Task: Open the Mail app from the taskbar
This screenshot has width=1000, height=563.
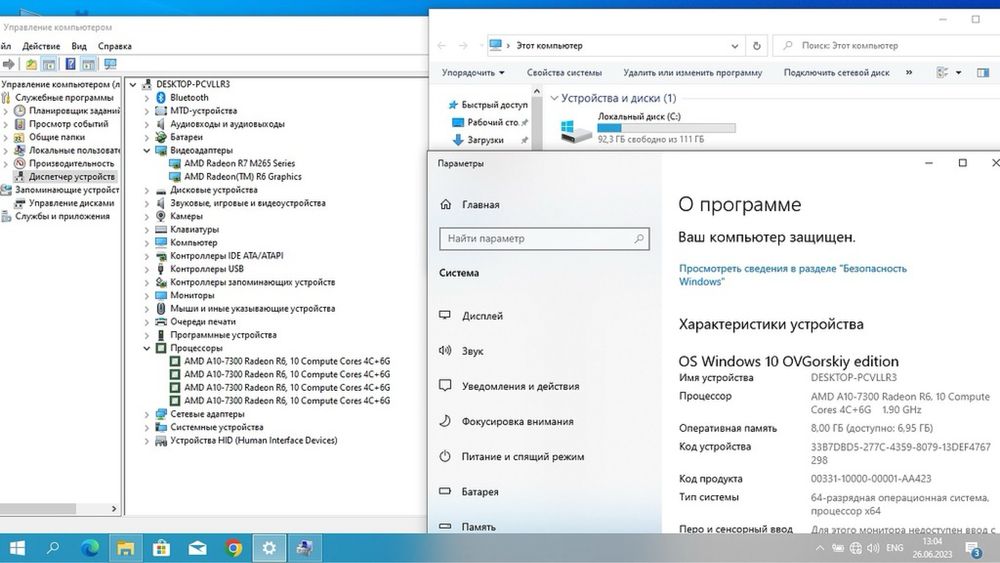Action: point(198,548)
